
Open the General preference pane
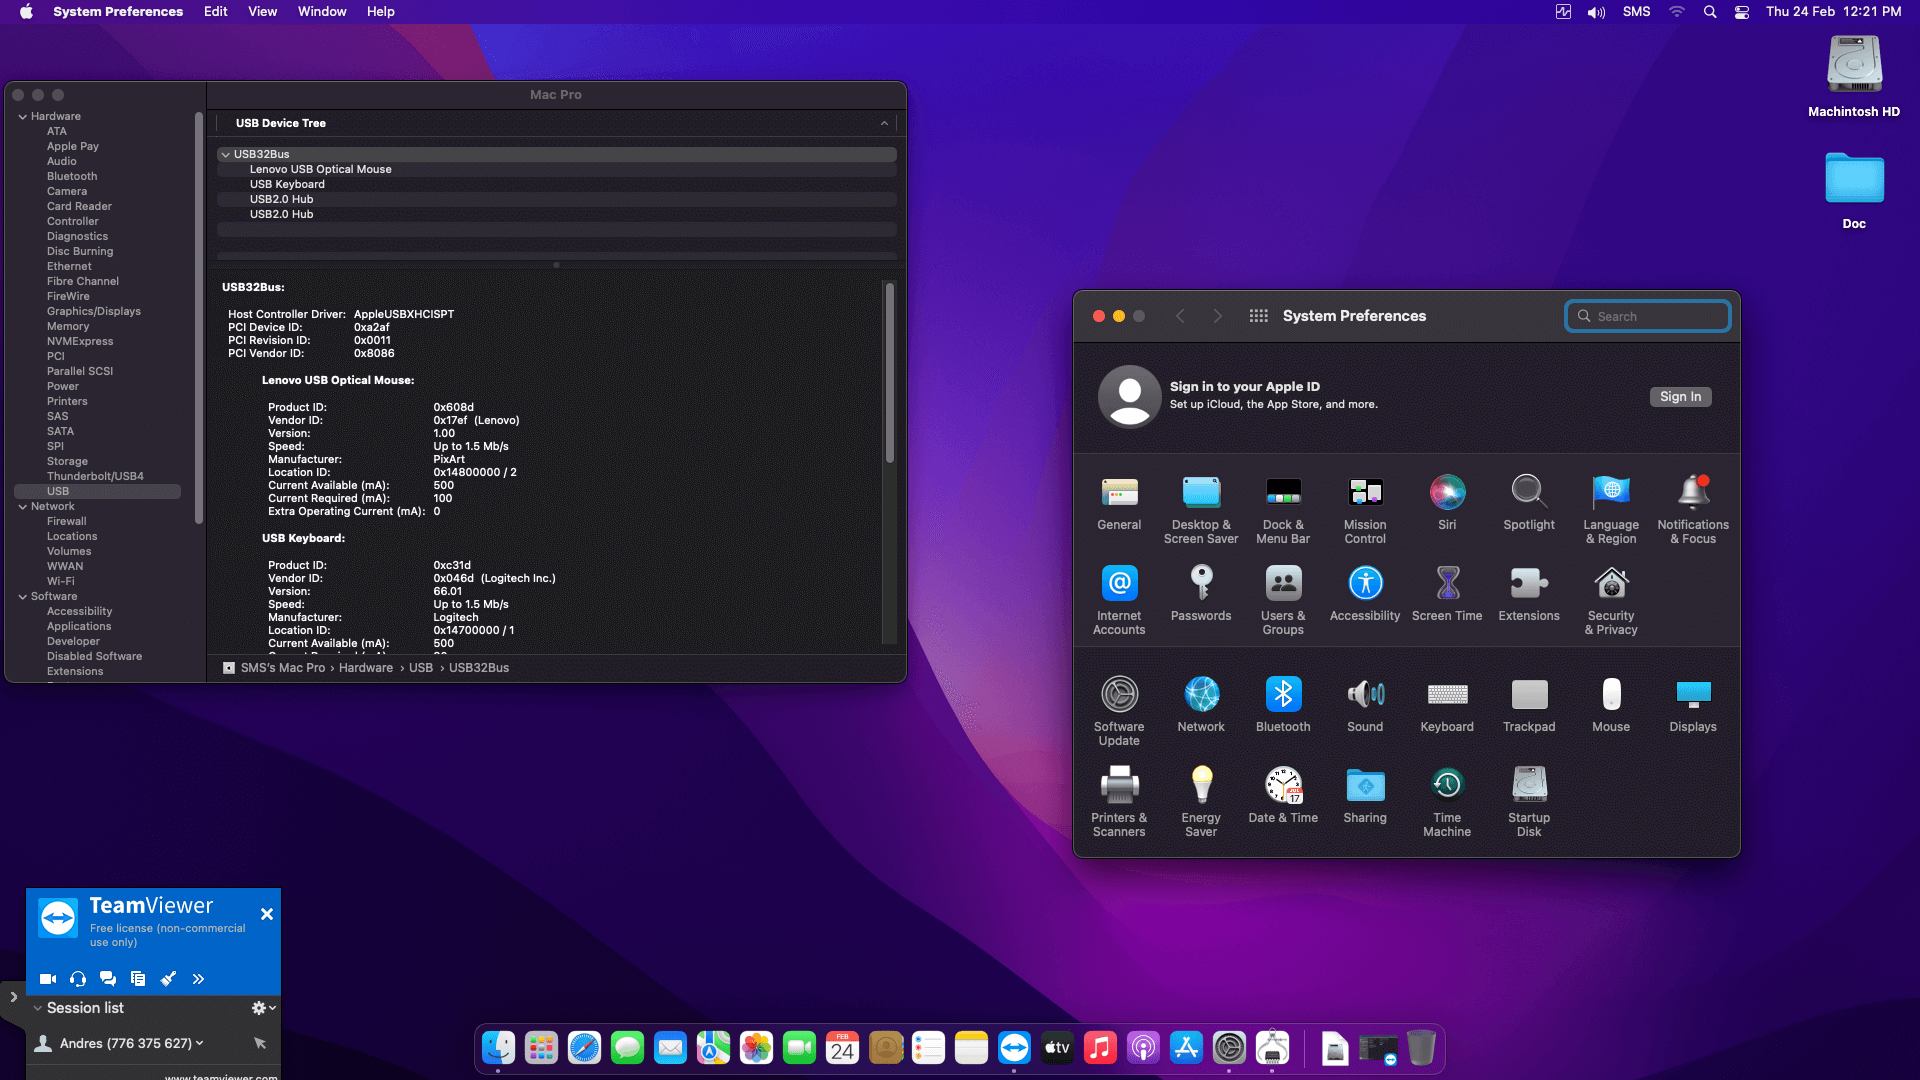pos(1119,503)
